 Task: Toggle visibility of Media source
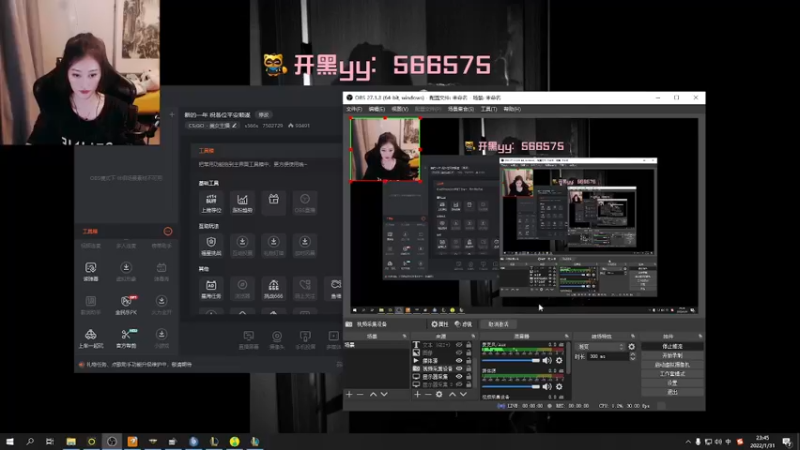(459, 361)
